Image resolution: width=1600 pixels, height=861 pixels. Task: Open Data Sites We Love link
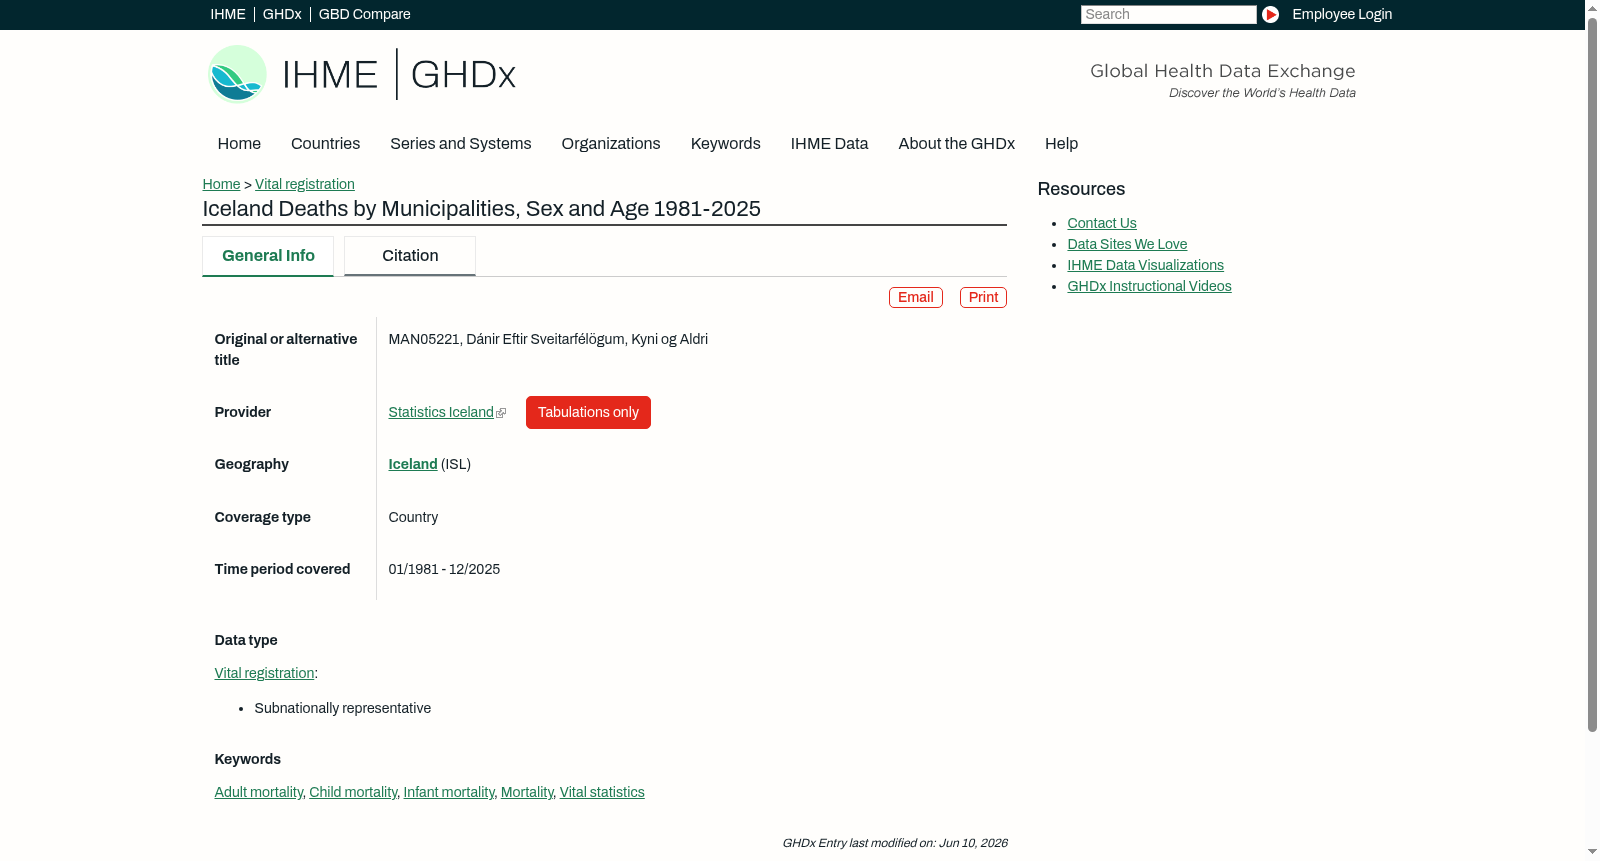[x=1127, y=245]
